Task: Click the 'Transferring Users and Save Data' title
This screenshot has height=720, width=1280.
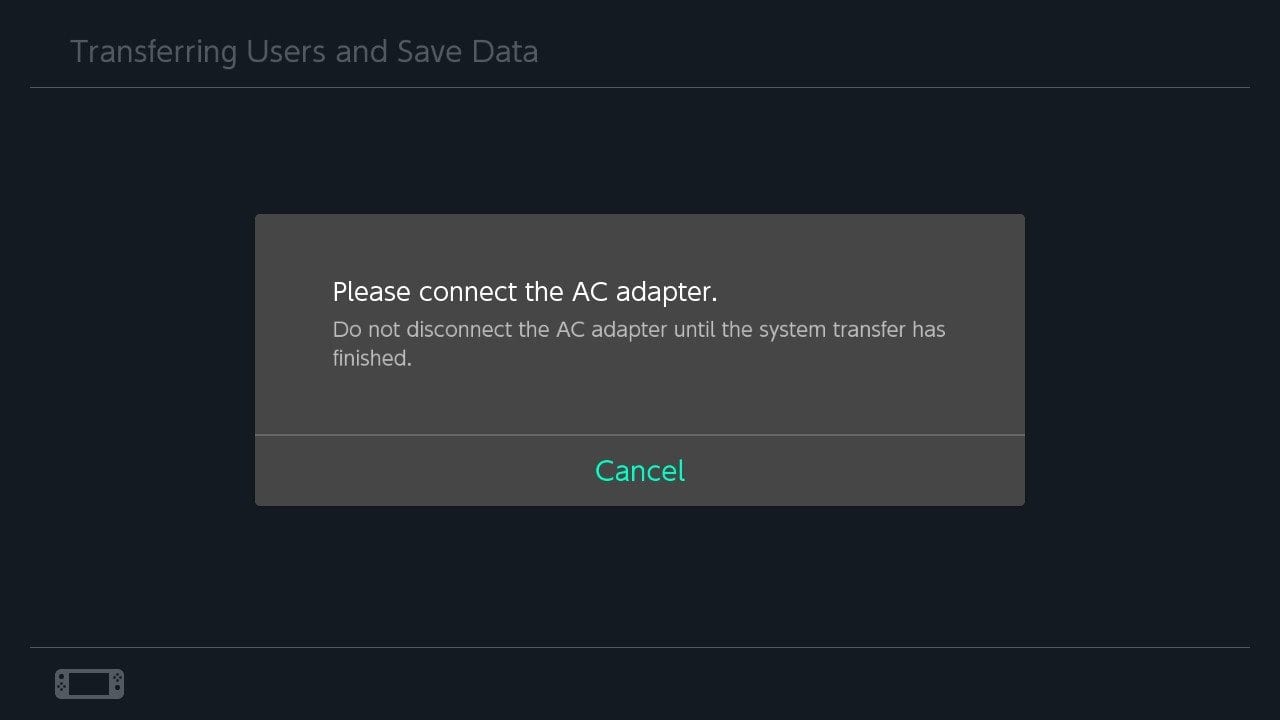Action: [x=304, y=52]
